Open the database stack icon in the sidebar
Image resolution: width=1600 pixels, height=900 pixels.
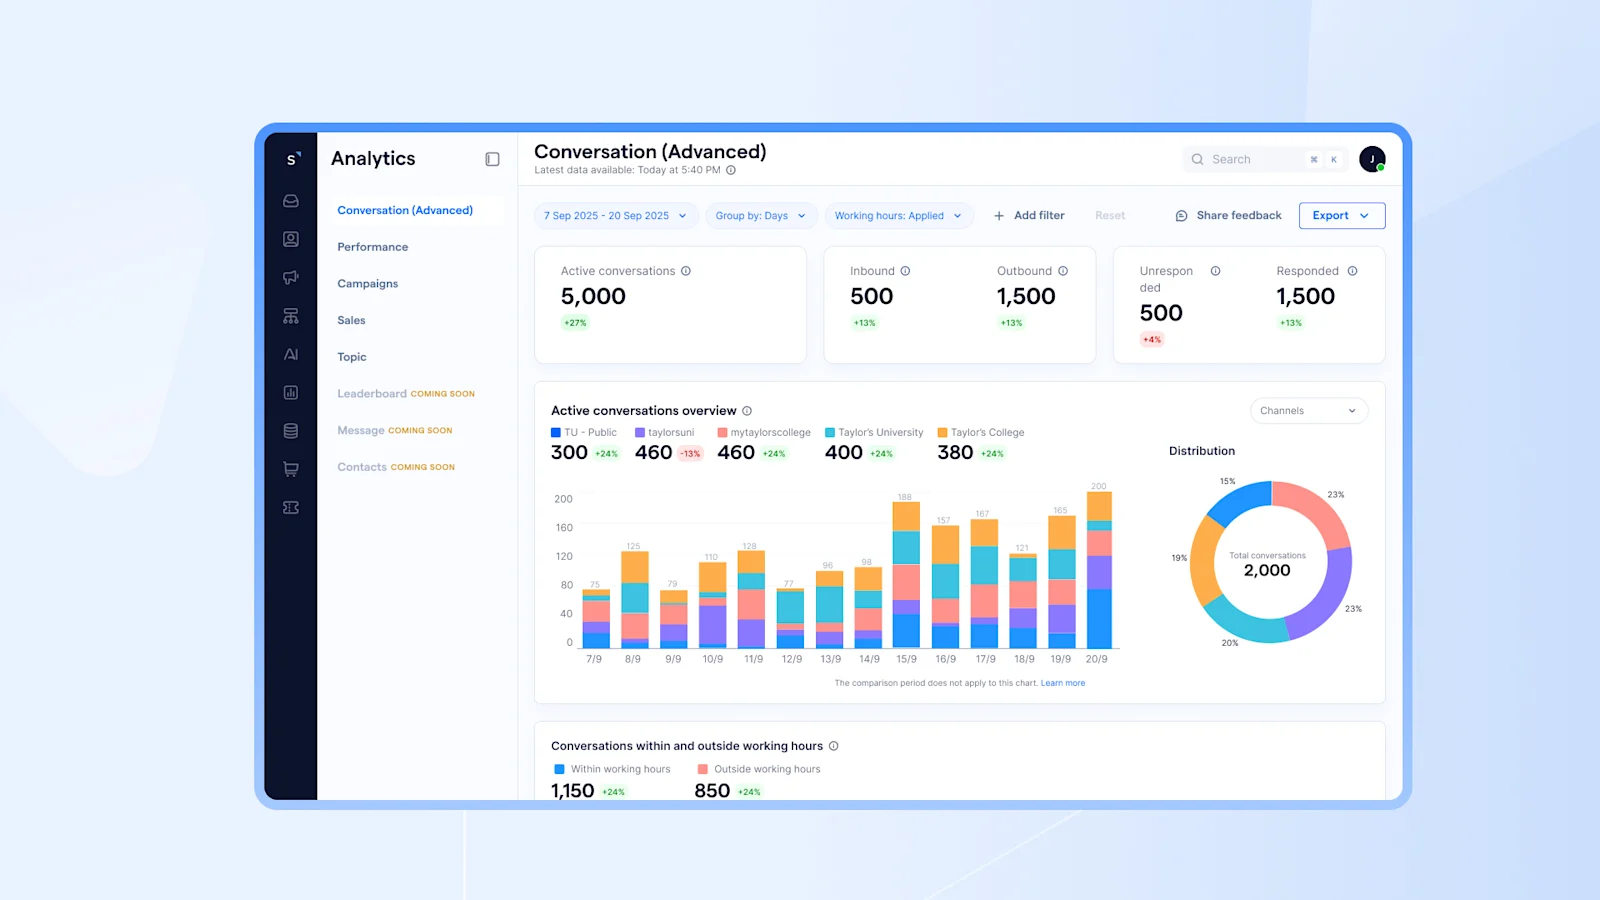(x=291, y=431)
